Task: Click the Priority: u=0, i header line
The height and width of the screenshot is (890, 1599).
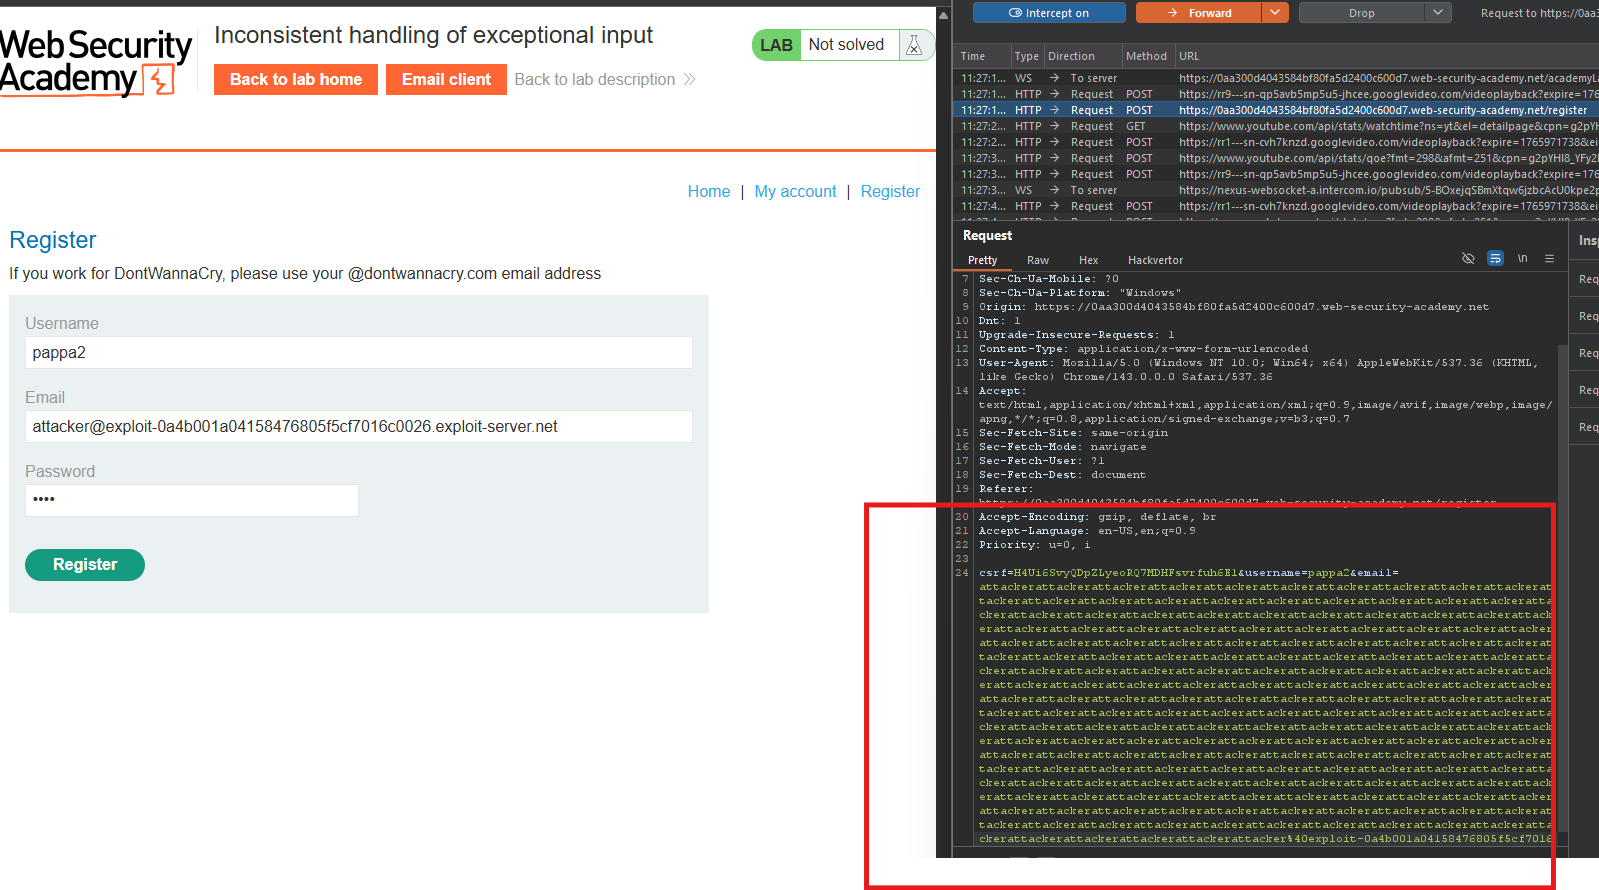Action: 1034,545
